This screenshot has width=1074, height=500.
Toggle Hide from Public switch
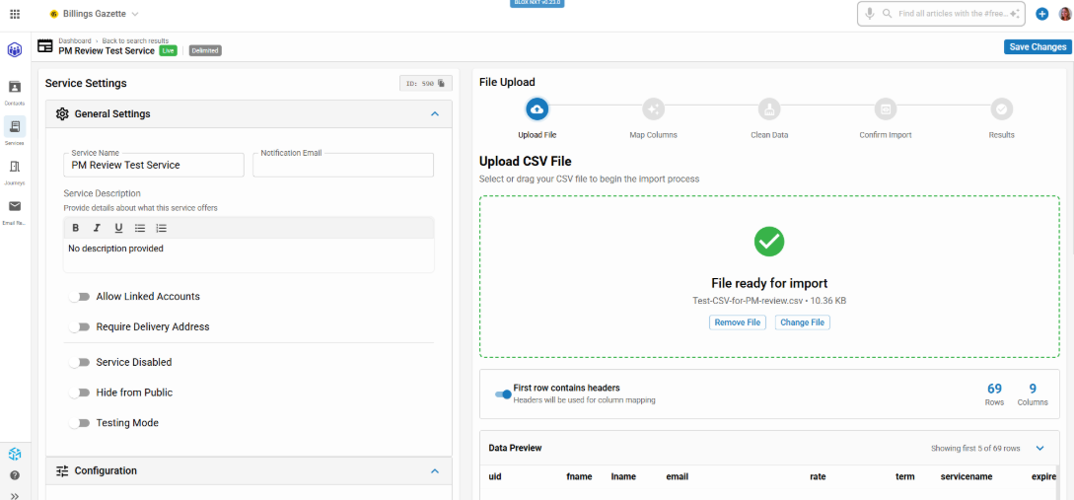tap(80, 393)
